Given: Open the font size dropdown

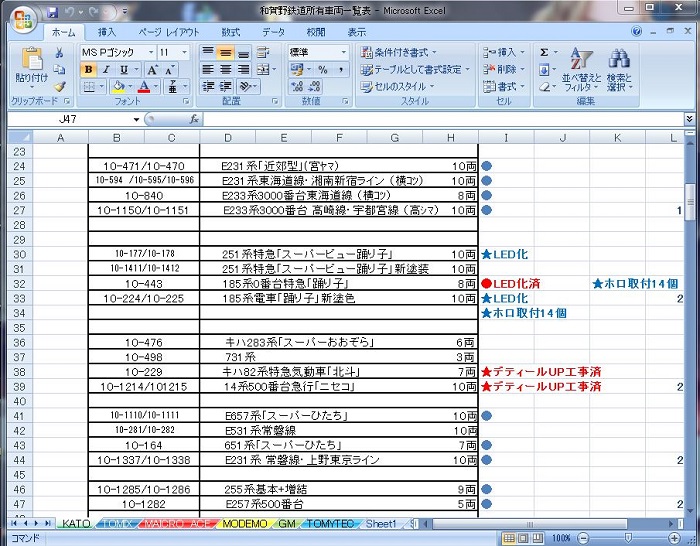Looking at the screenshot, I should pos(184,52).
